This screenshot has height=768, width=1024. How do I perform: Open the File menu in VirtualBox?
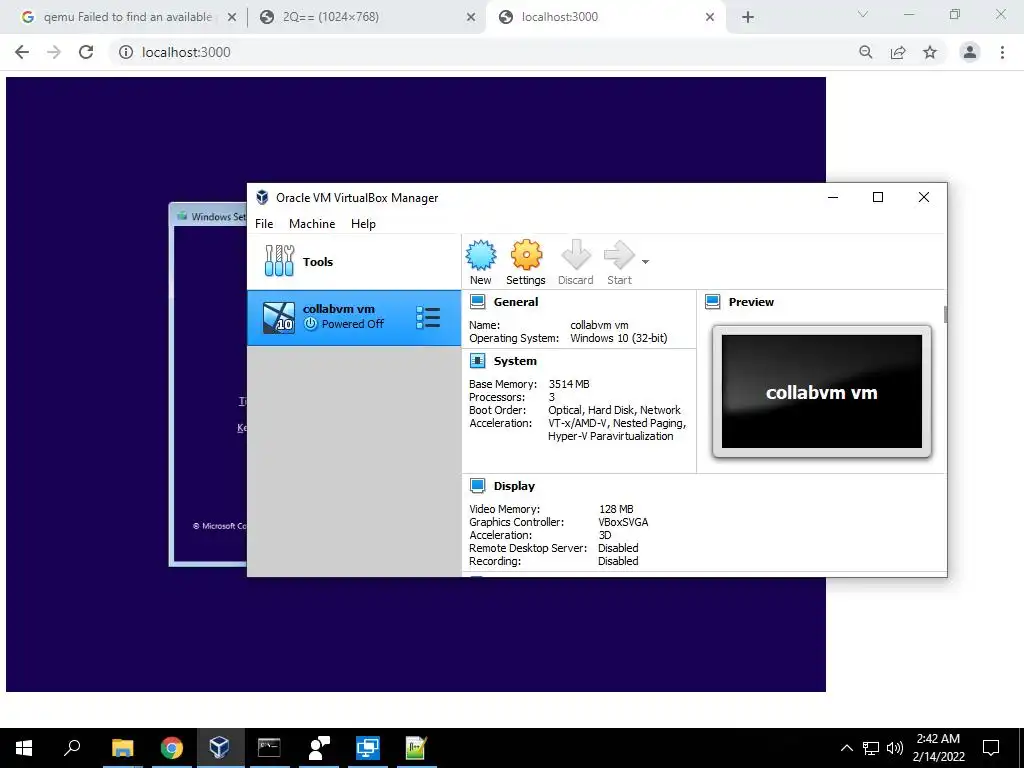click(x=264, y=223)
